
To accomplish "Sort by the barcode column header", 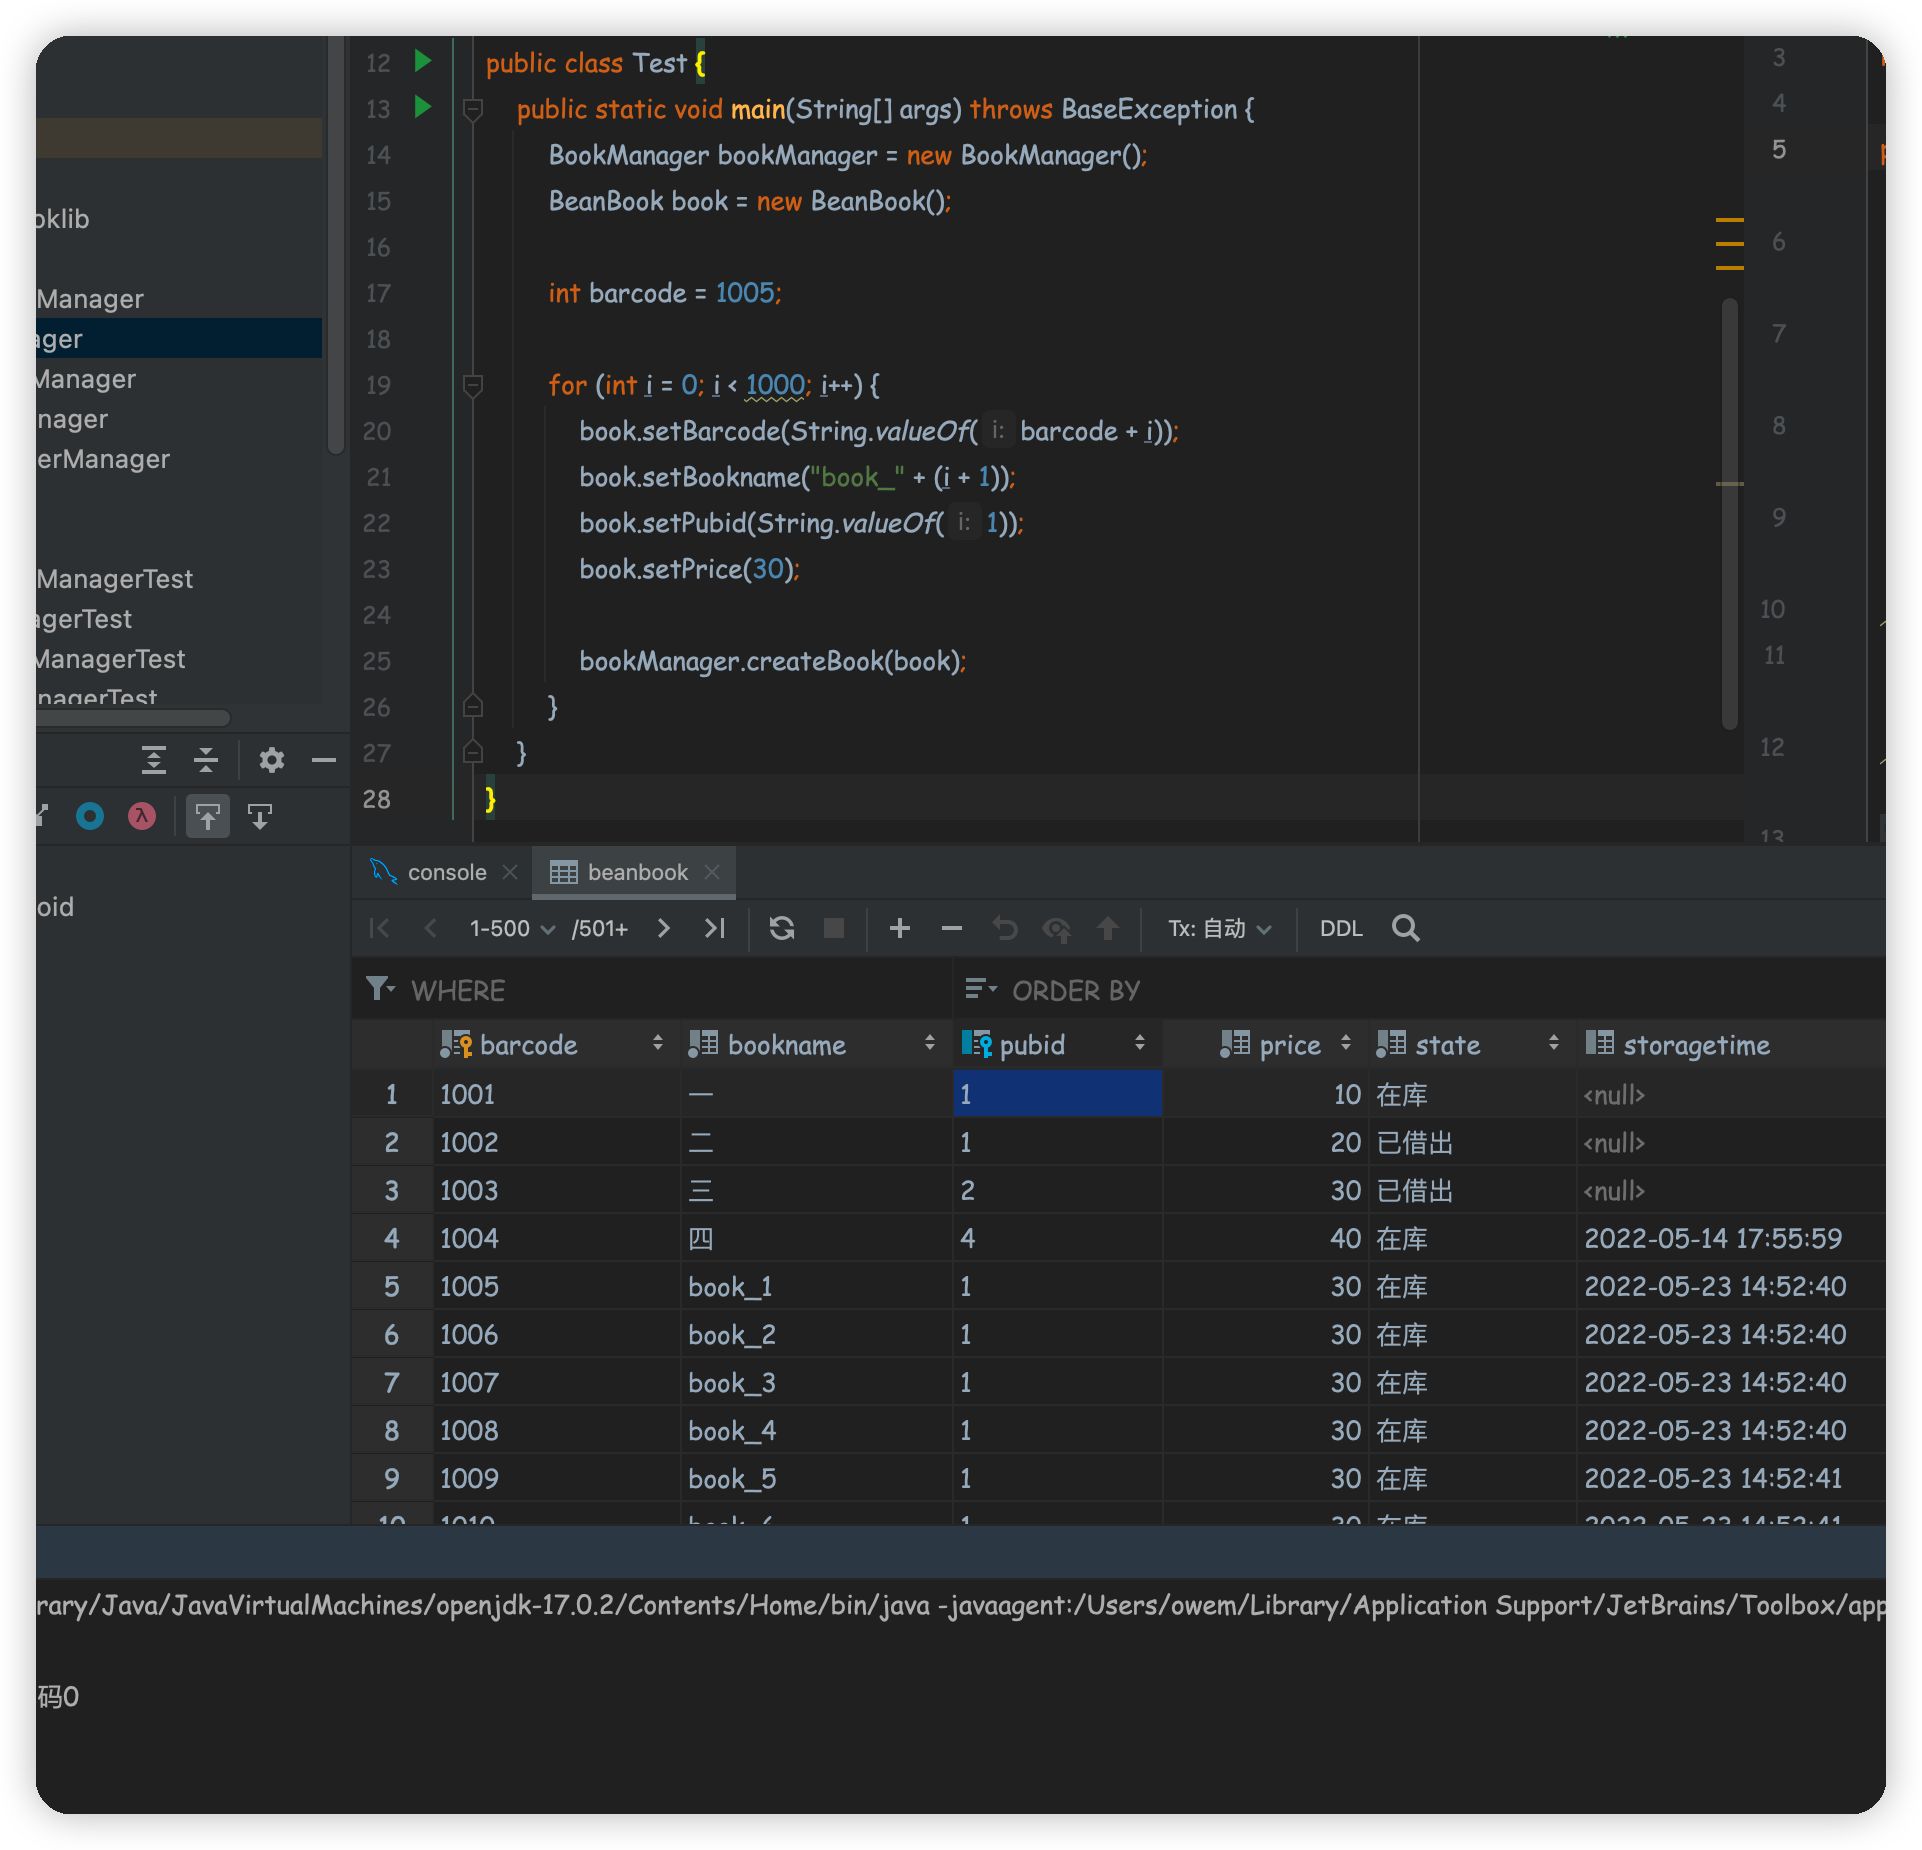I will (556, 1044).
